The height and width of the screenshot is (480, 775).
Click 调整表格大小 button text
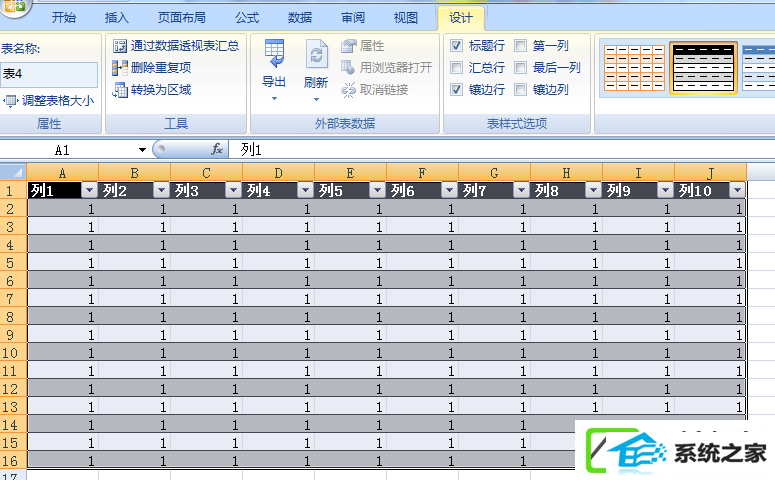pos(58,101)
